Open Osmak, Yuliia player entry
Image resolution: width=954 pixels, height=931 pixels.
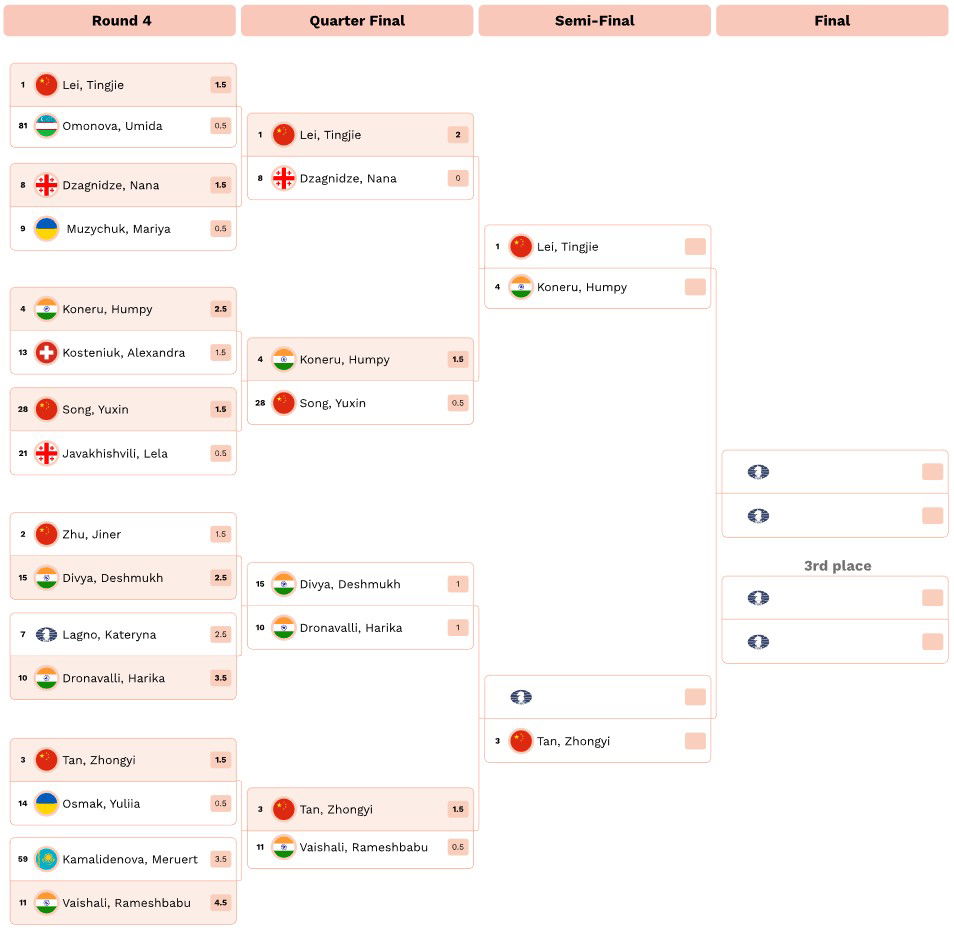123,804
